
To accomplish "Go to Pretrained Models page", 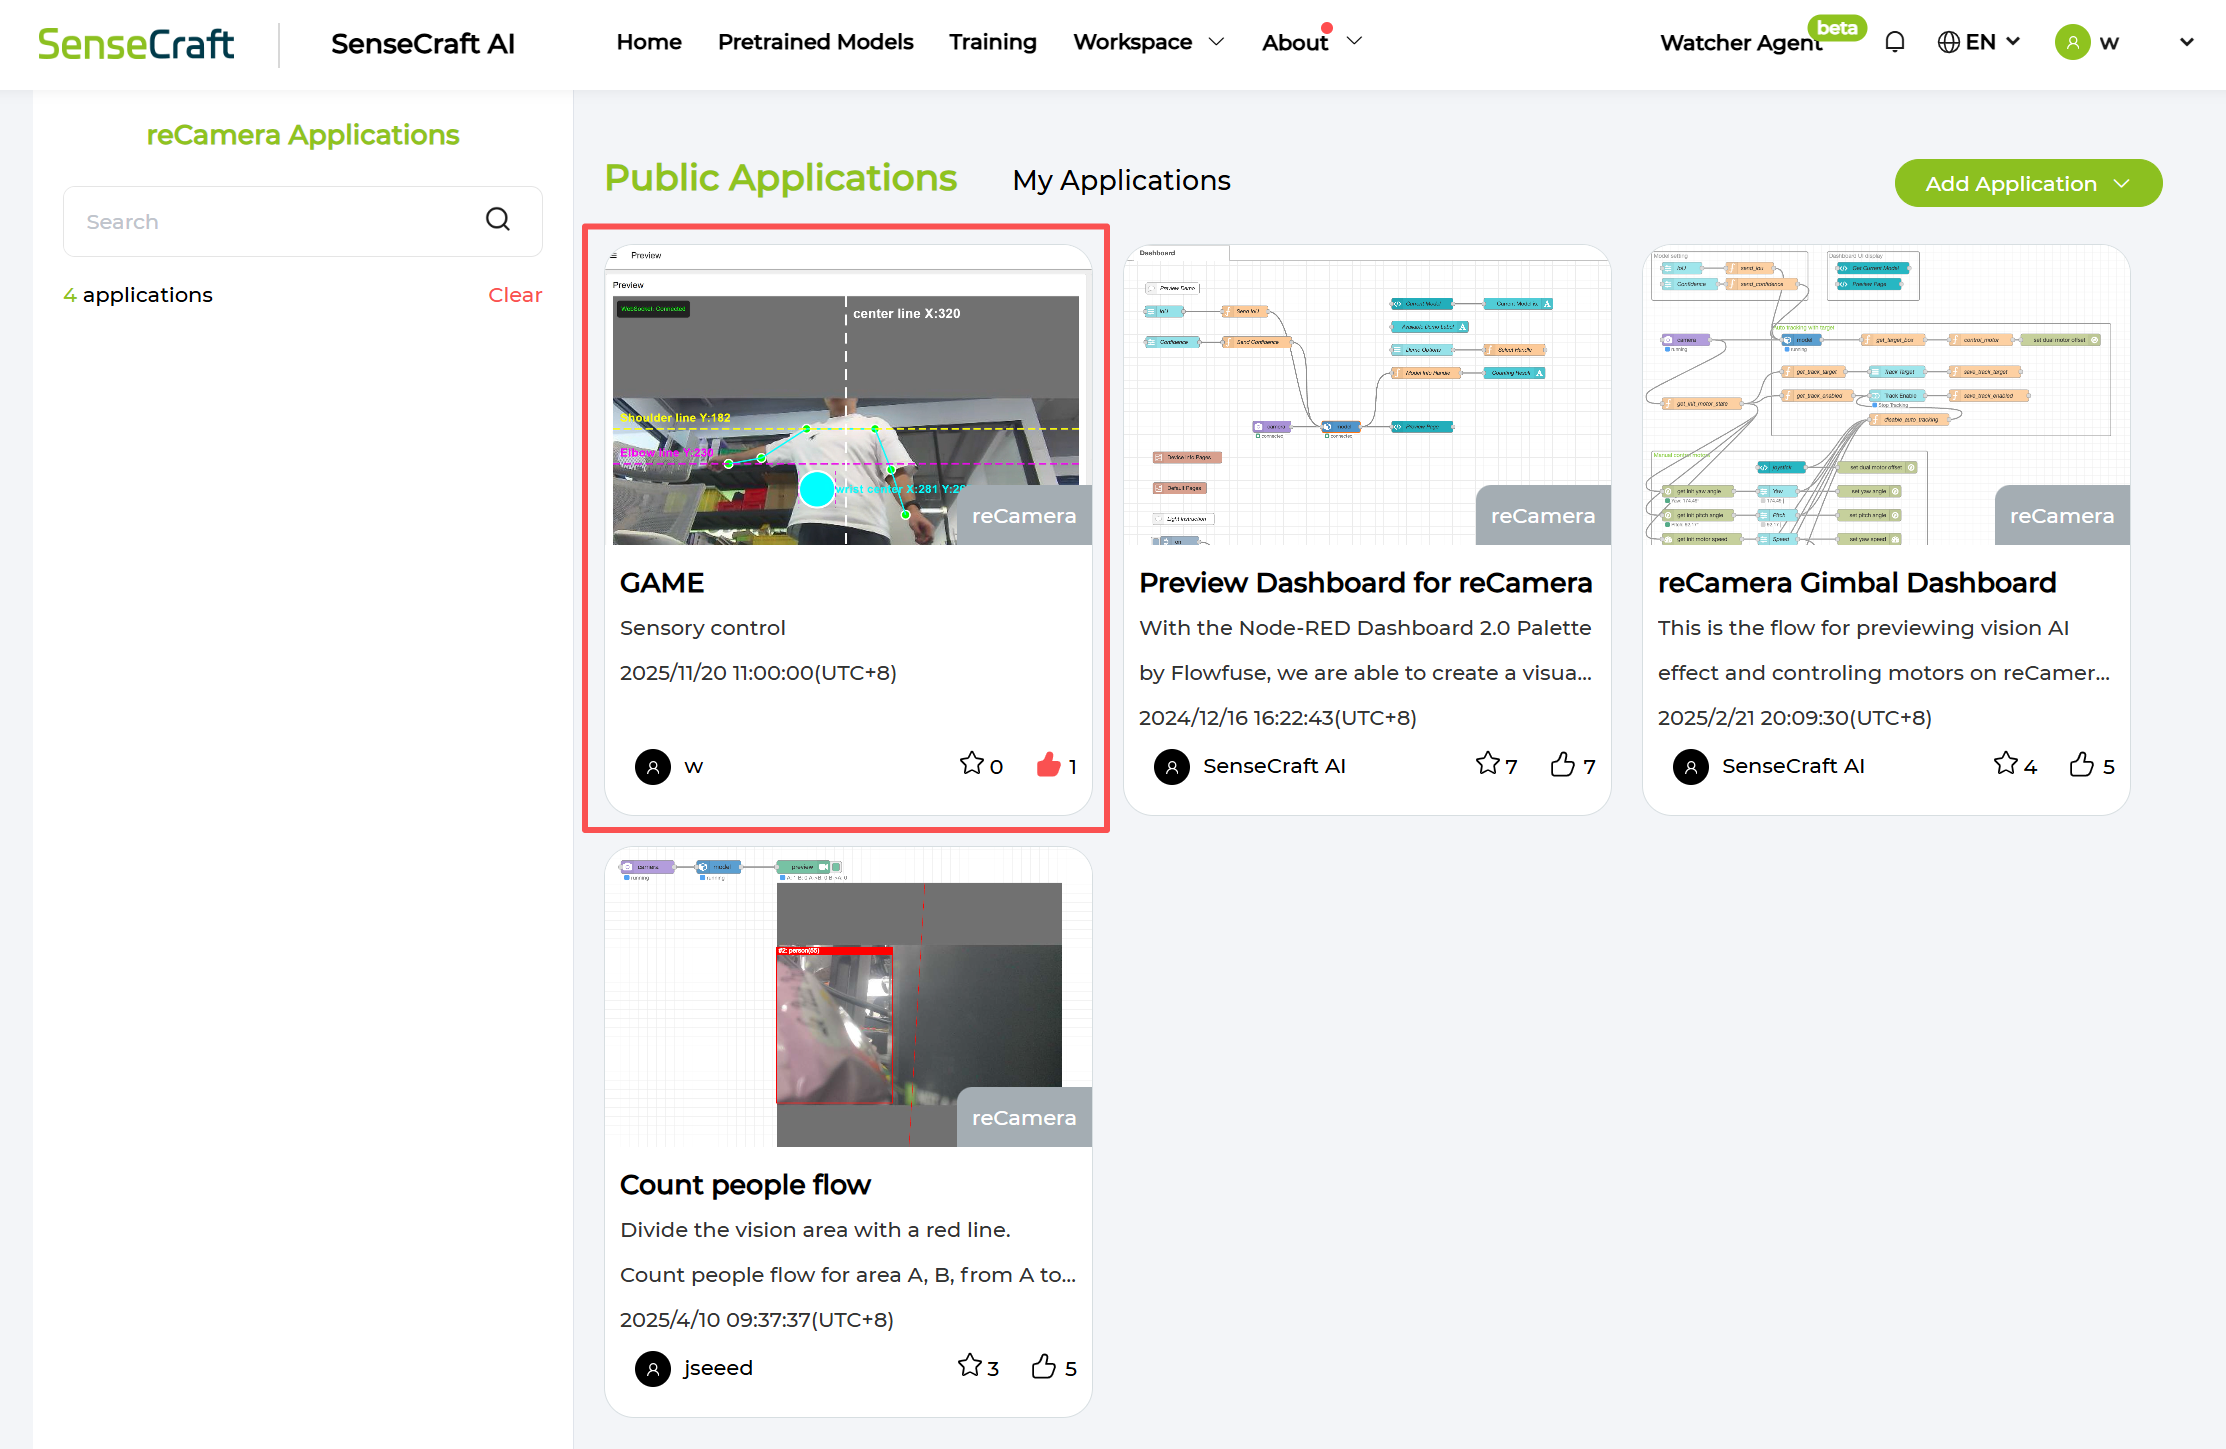I will pyautogui.click(x=815, y=42).
